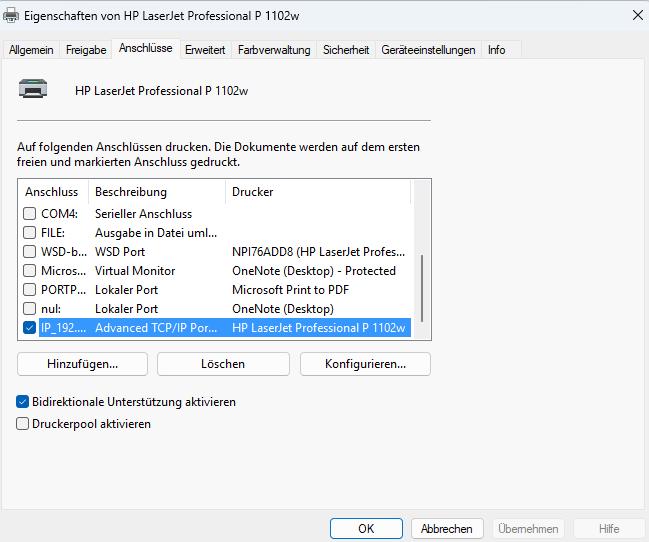Select the 'Ausgabe in Datei uml...' entry

tap(156, 233)
